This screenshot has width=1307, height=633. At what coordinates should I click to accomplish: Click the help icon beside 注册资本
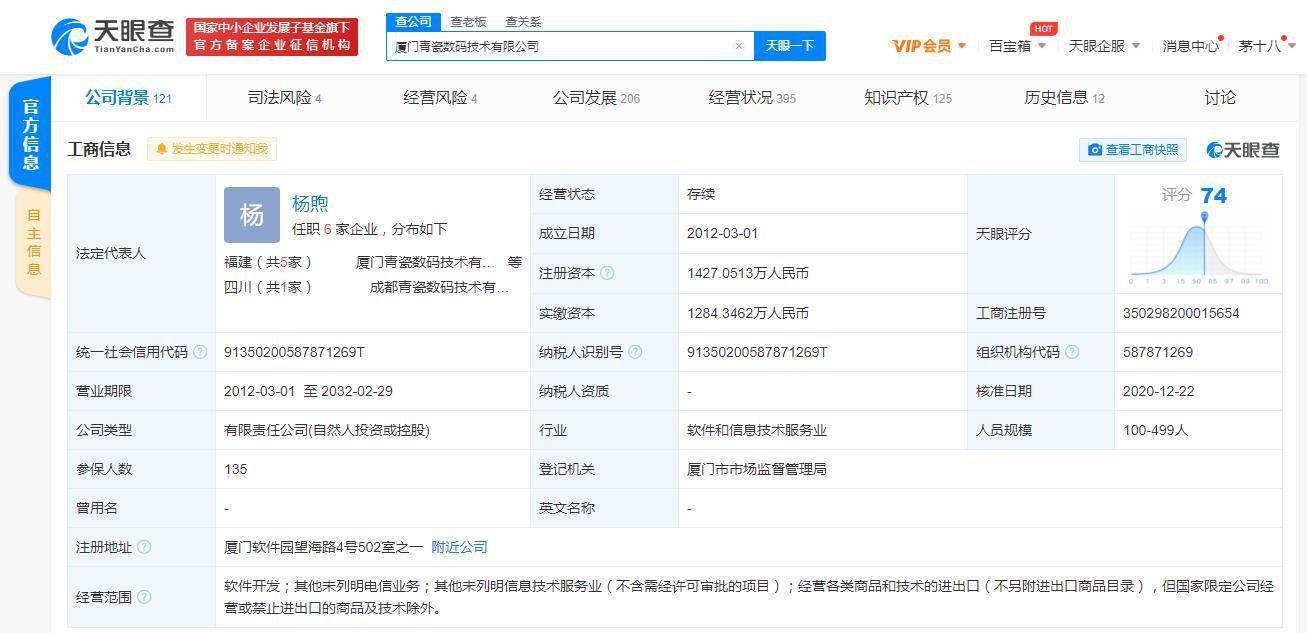607,273
